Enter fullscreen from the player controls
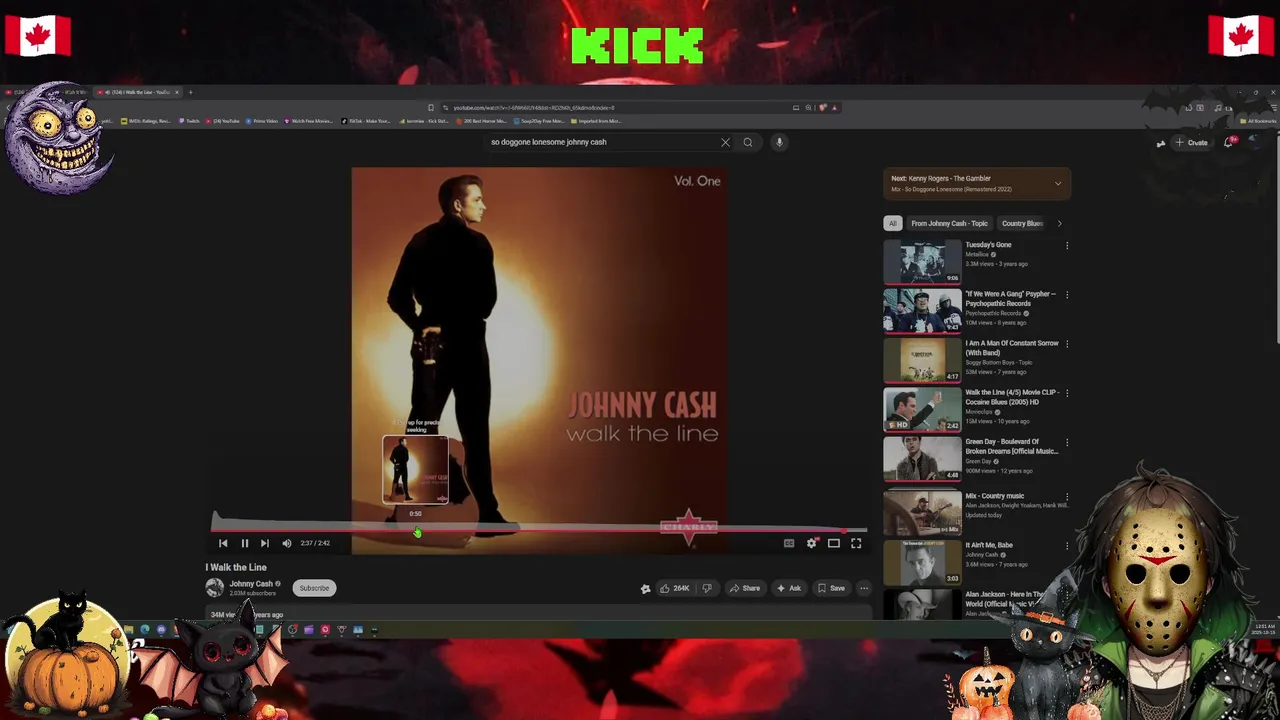Viewport: 1280px width, 720px height. pos(856,543)
